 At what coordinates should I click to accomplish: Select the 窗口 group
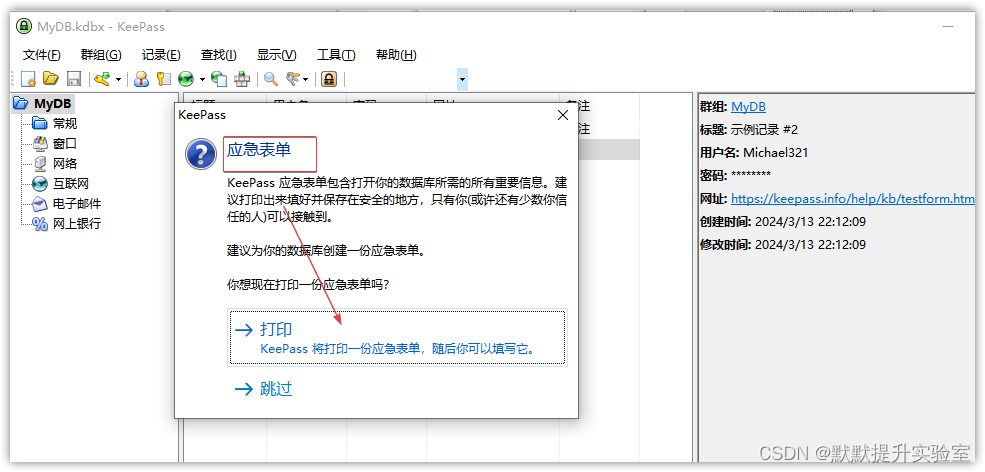(x=65, y=144)
